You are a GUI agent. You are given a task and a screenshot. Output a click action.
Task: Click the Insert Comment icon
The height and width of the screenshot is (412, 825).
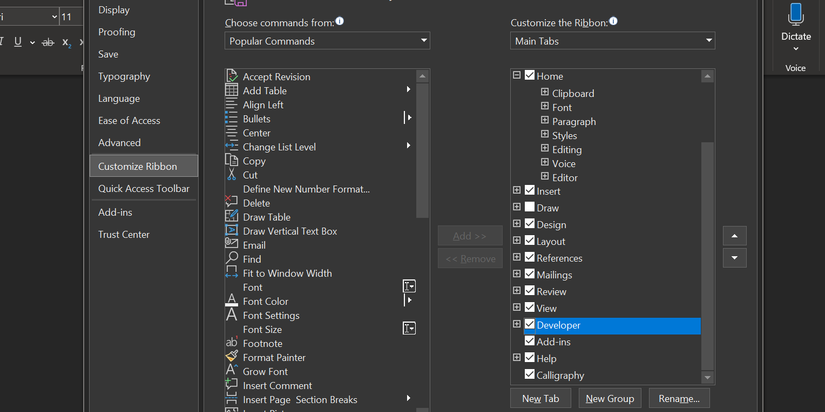click(232, 385)
